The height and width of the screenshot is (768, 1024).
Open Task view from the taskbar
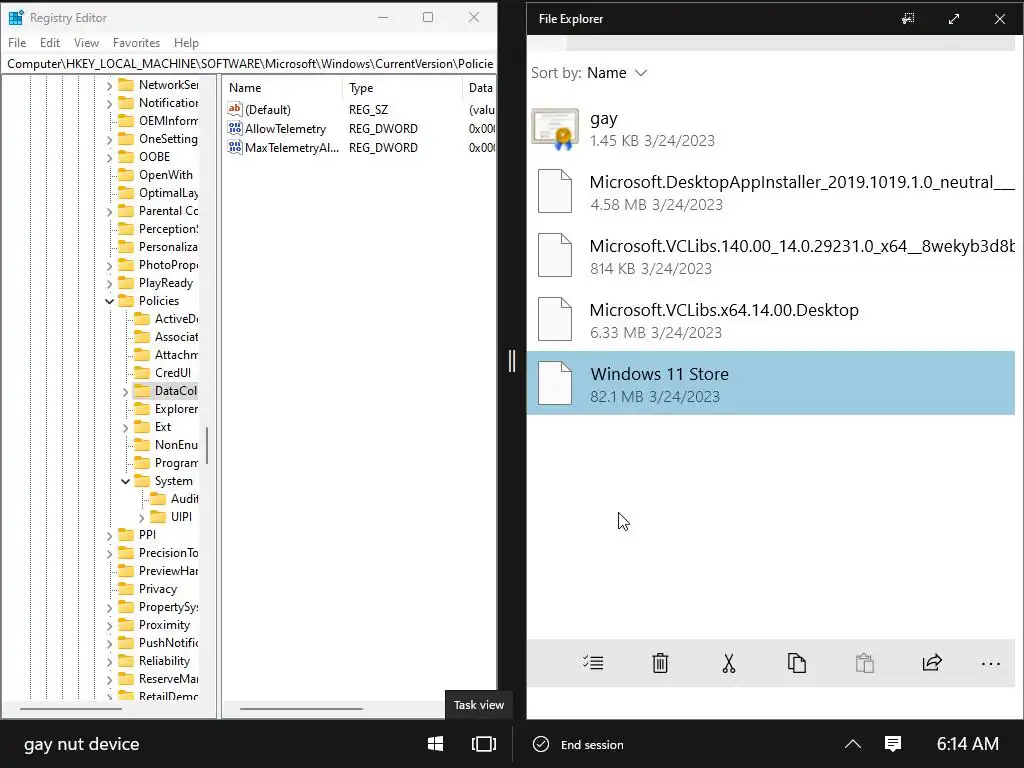click(x=484, y=744)
